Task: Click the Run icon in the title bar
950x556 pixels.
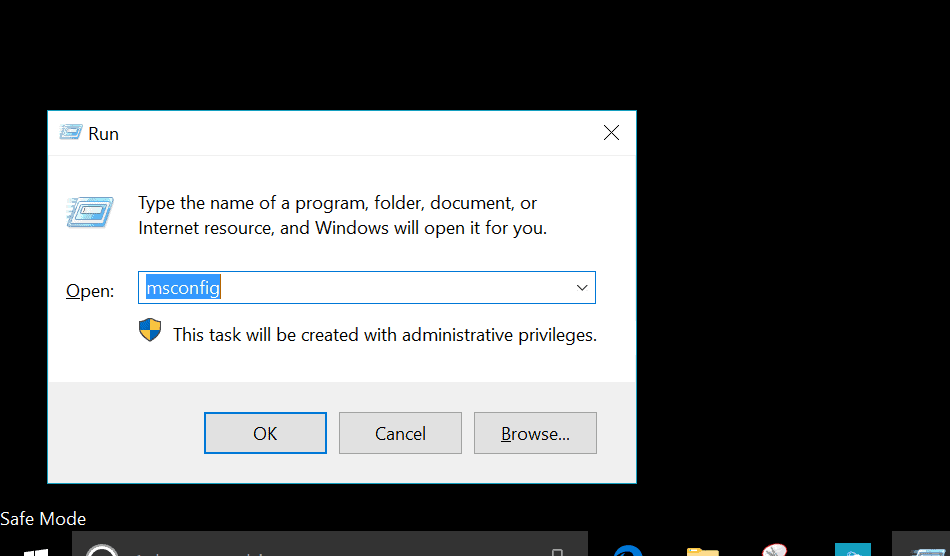Action: coord(70,133)
